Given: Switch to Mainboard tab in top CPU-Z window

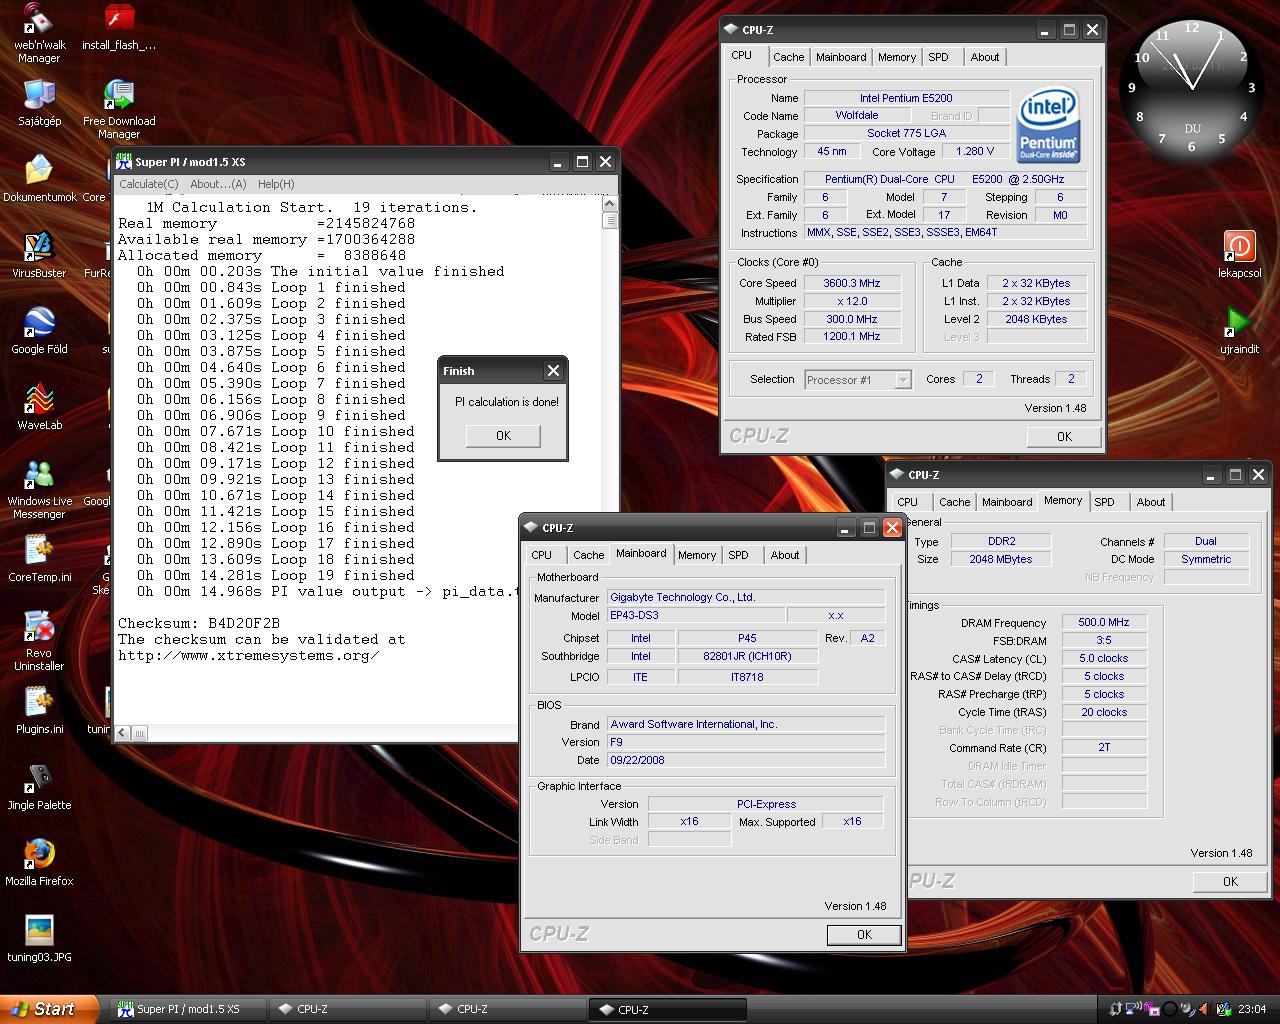Looking at the screenshot, I should click(x=841, y=57).
